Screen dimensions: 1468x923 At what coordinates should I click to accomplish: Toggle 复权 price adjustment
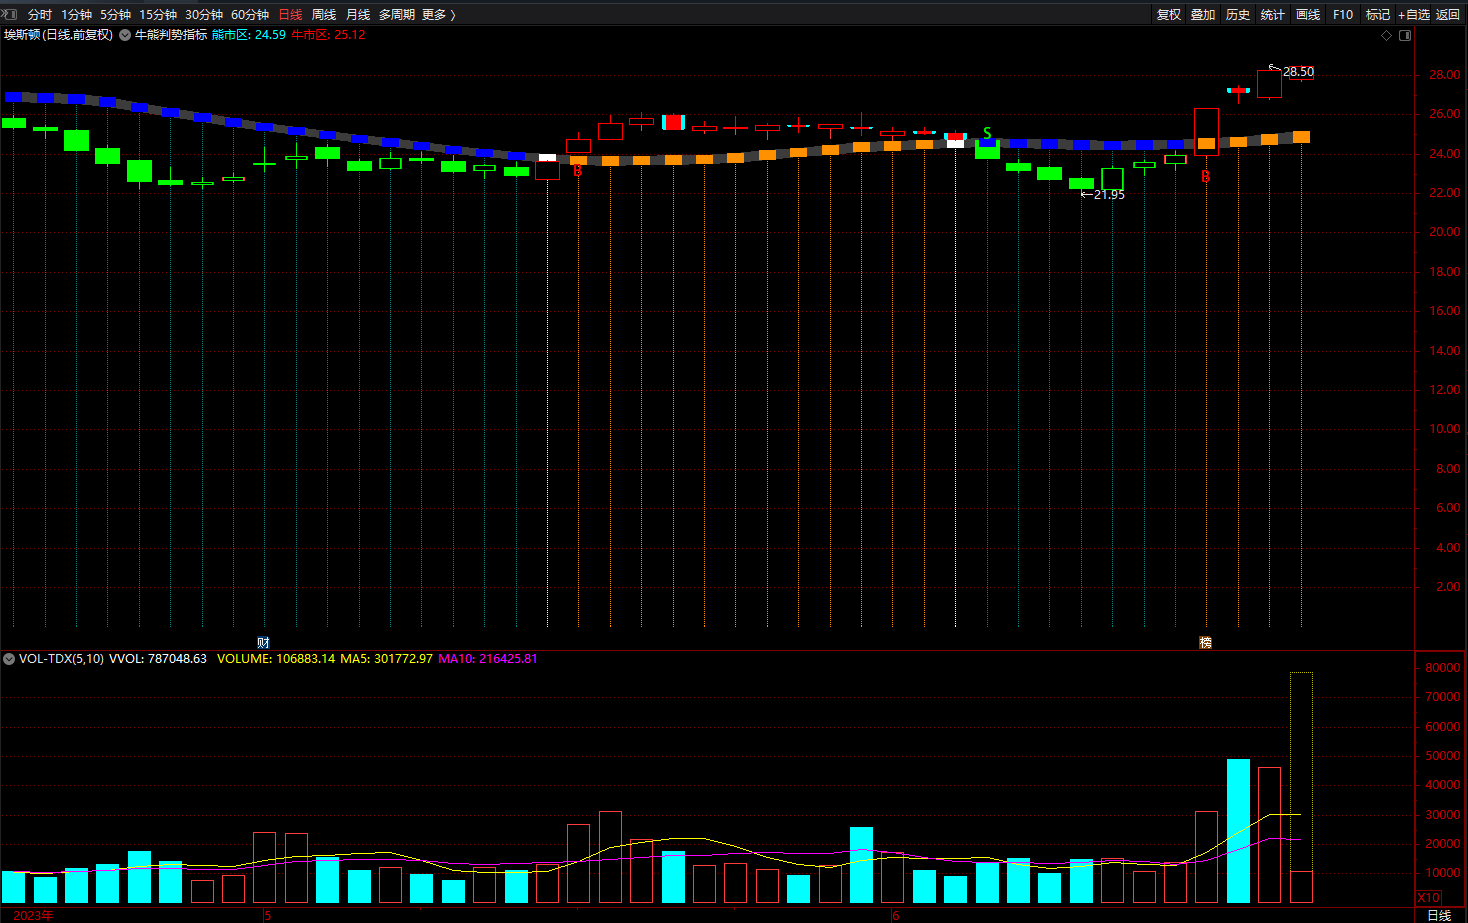click(x=1168, y=14)
